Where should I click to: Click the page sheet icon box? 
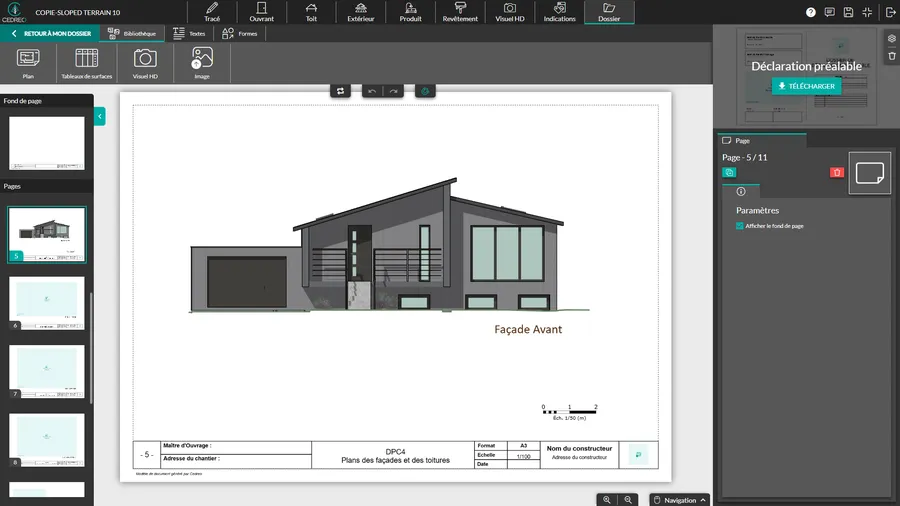coord(870,173)
